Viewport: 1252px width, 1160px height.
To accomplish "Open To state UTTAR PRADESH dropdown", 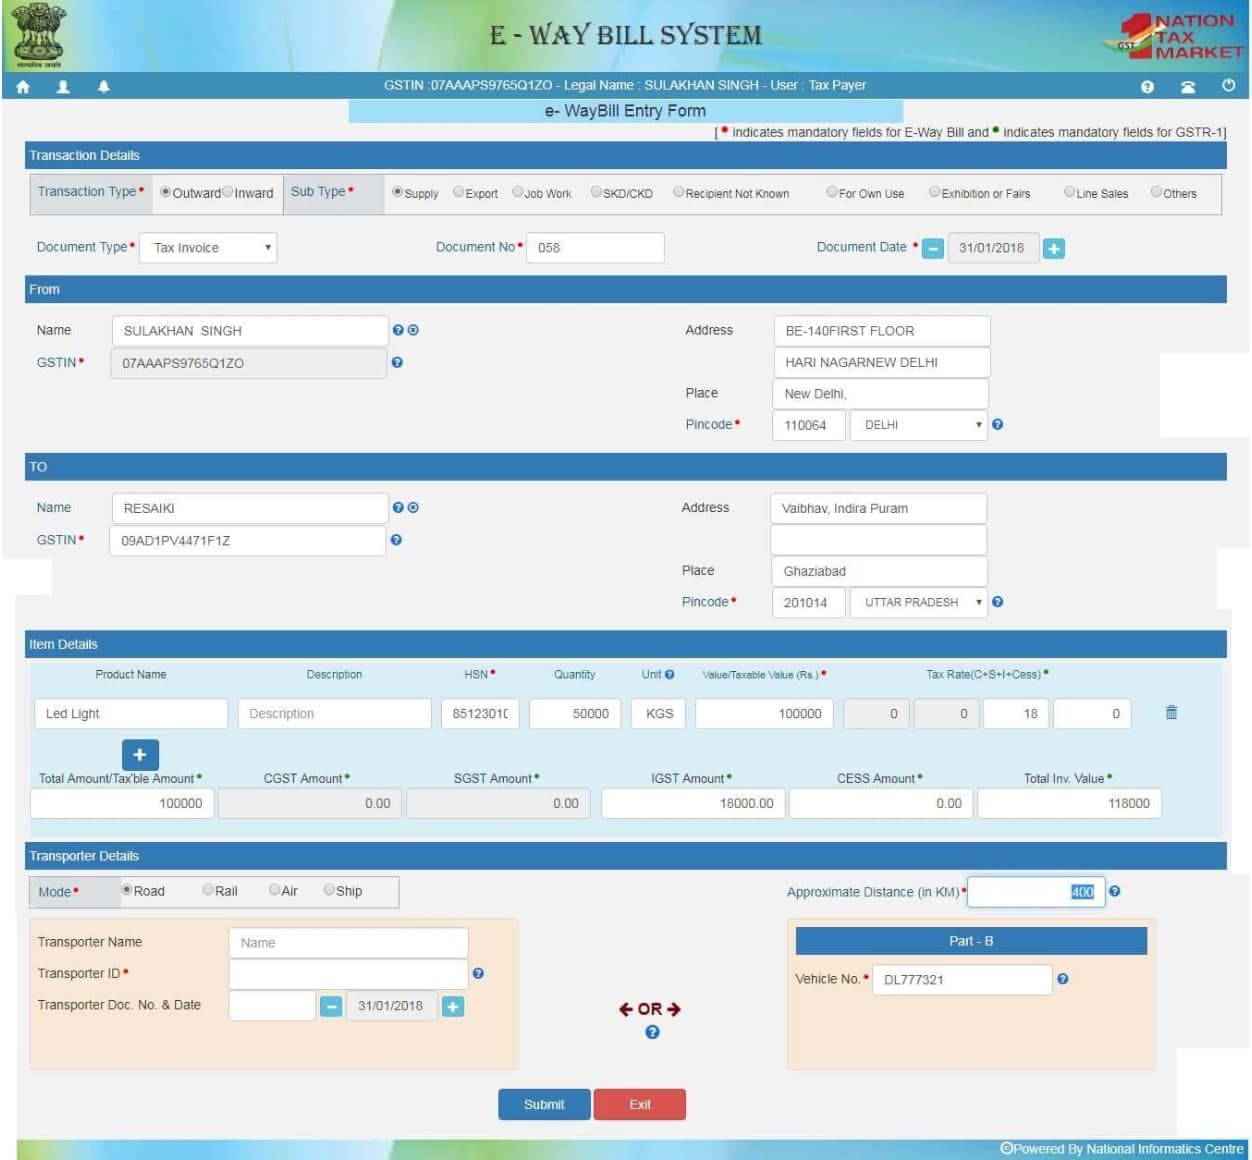I will pyautogui.click(x=918, y=603).
